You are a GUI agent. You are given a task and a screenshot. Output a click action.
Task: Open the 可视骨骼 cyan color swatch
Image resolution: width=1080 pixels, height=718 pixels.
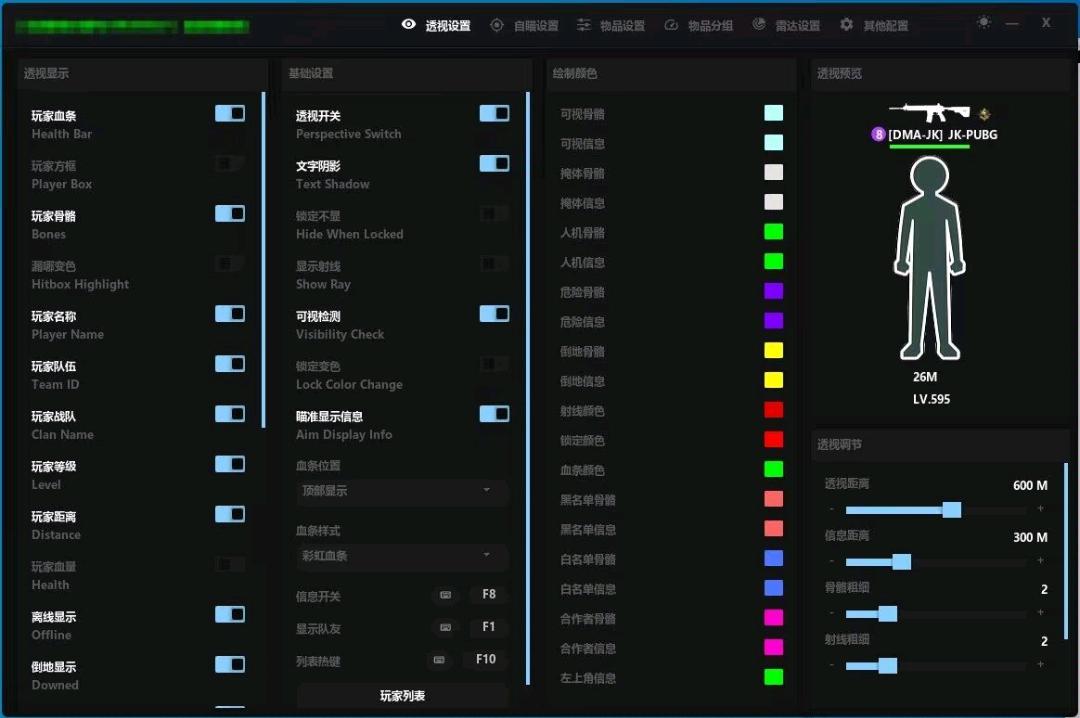coord(773,113)
